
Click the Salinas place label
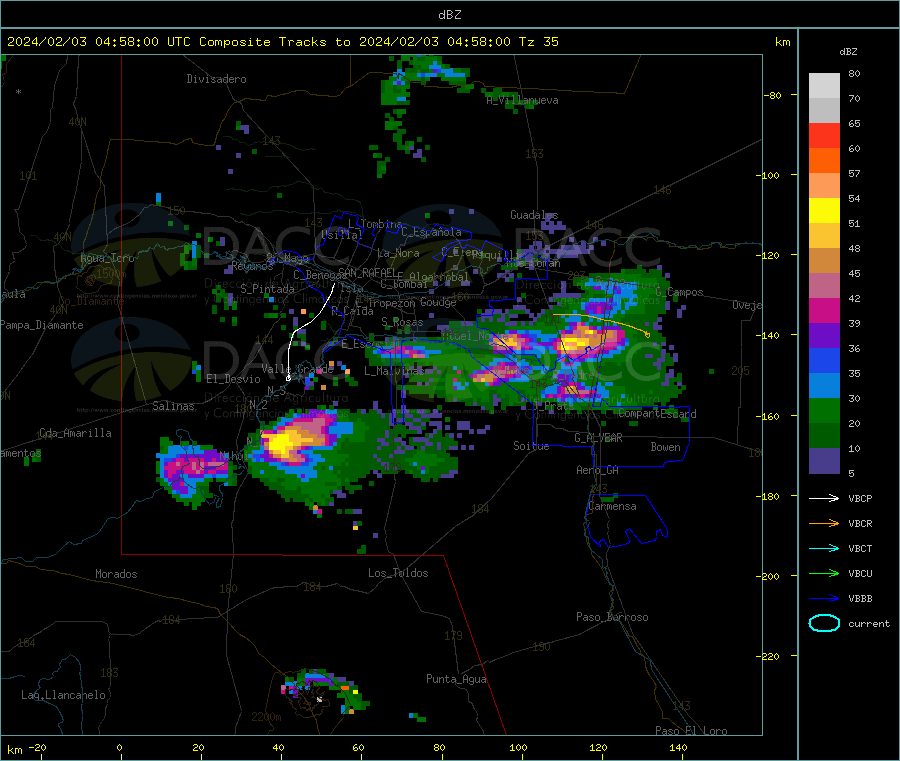pos(173,406)
